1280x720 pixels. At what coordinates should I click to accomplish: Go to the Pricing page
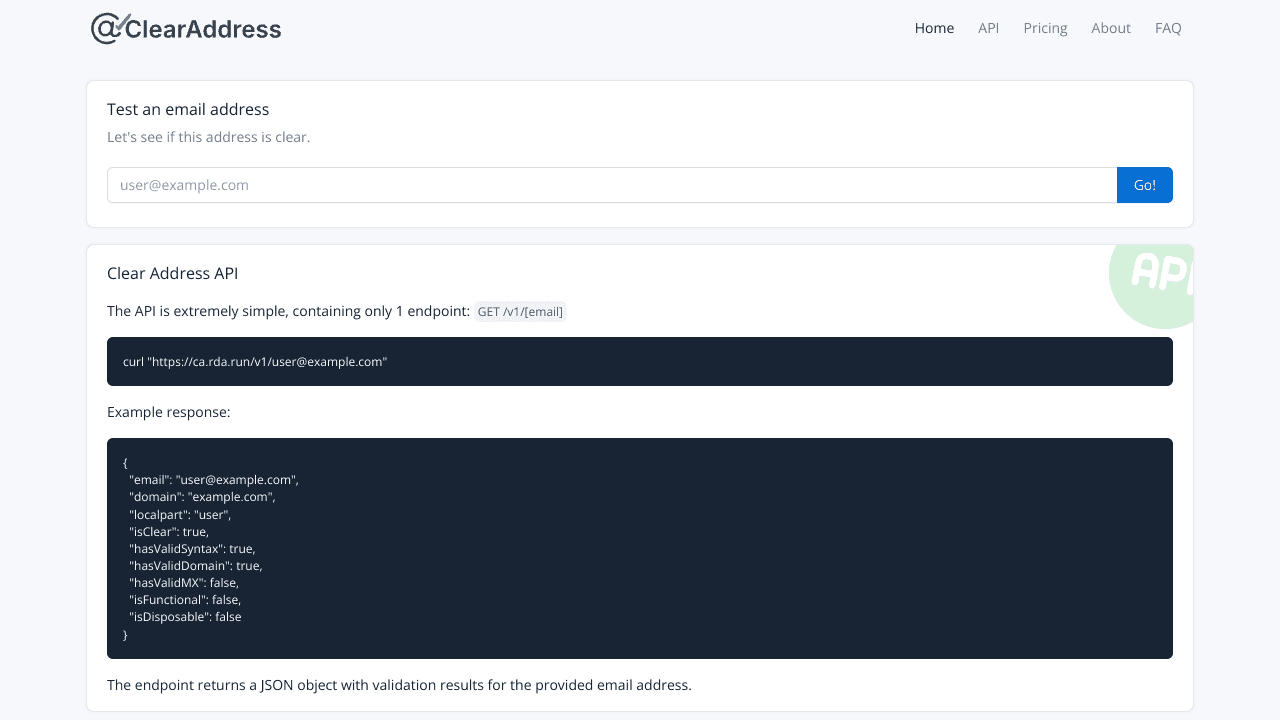coord(1045,28)
